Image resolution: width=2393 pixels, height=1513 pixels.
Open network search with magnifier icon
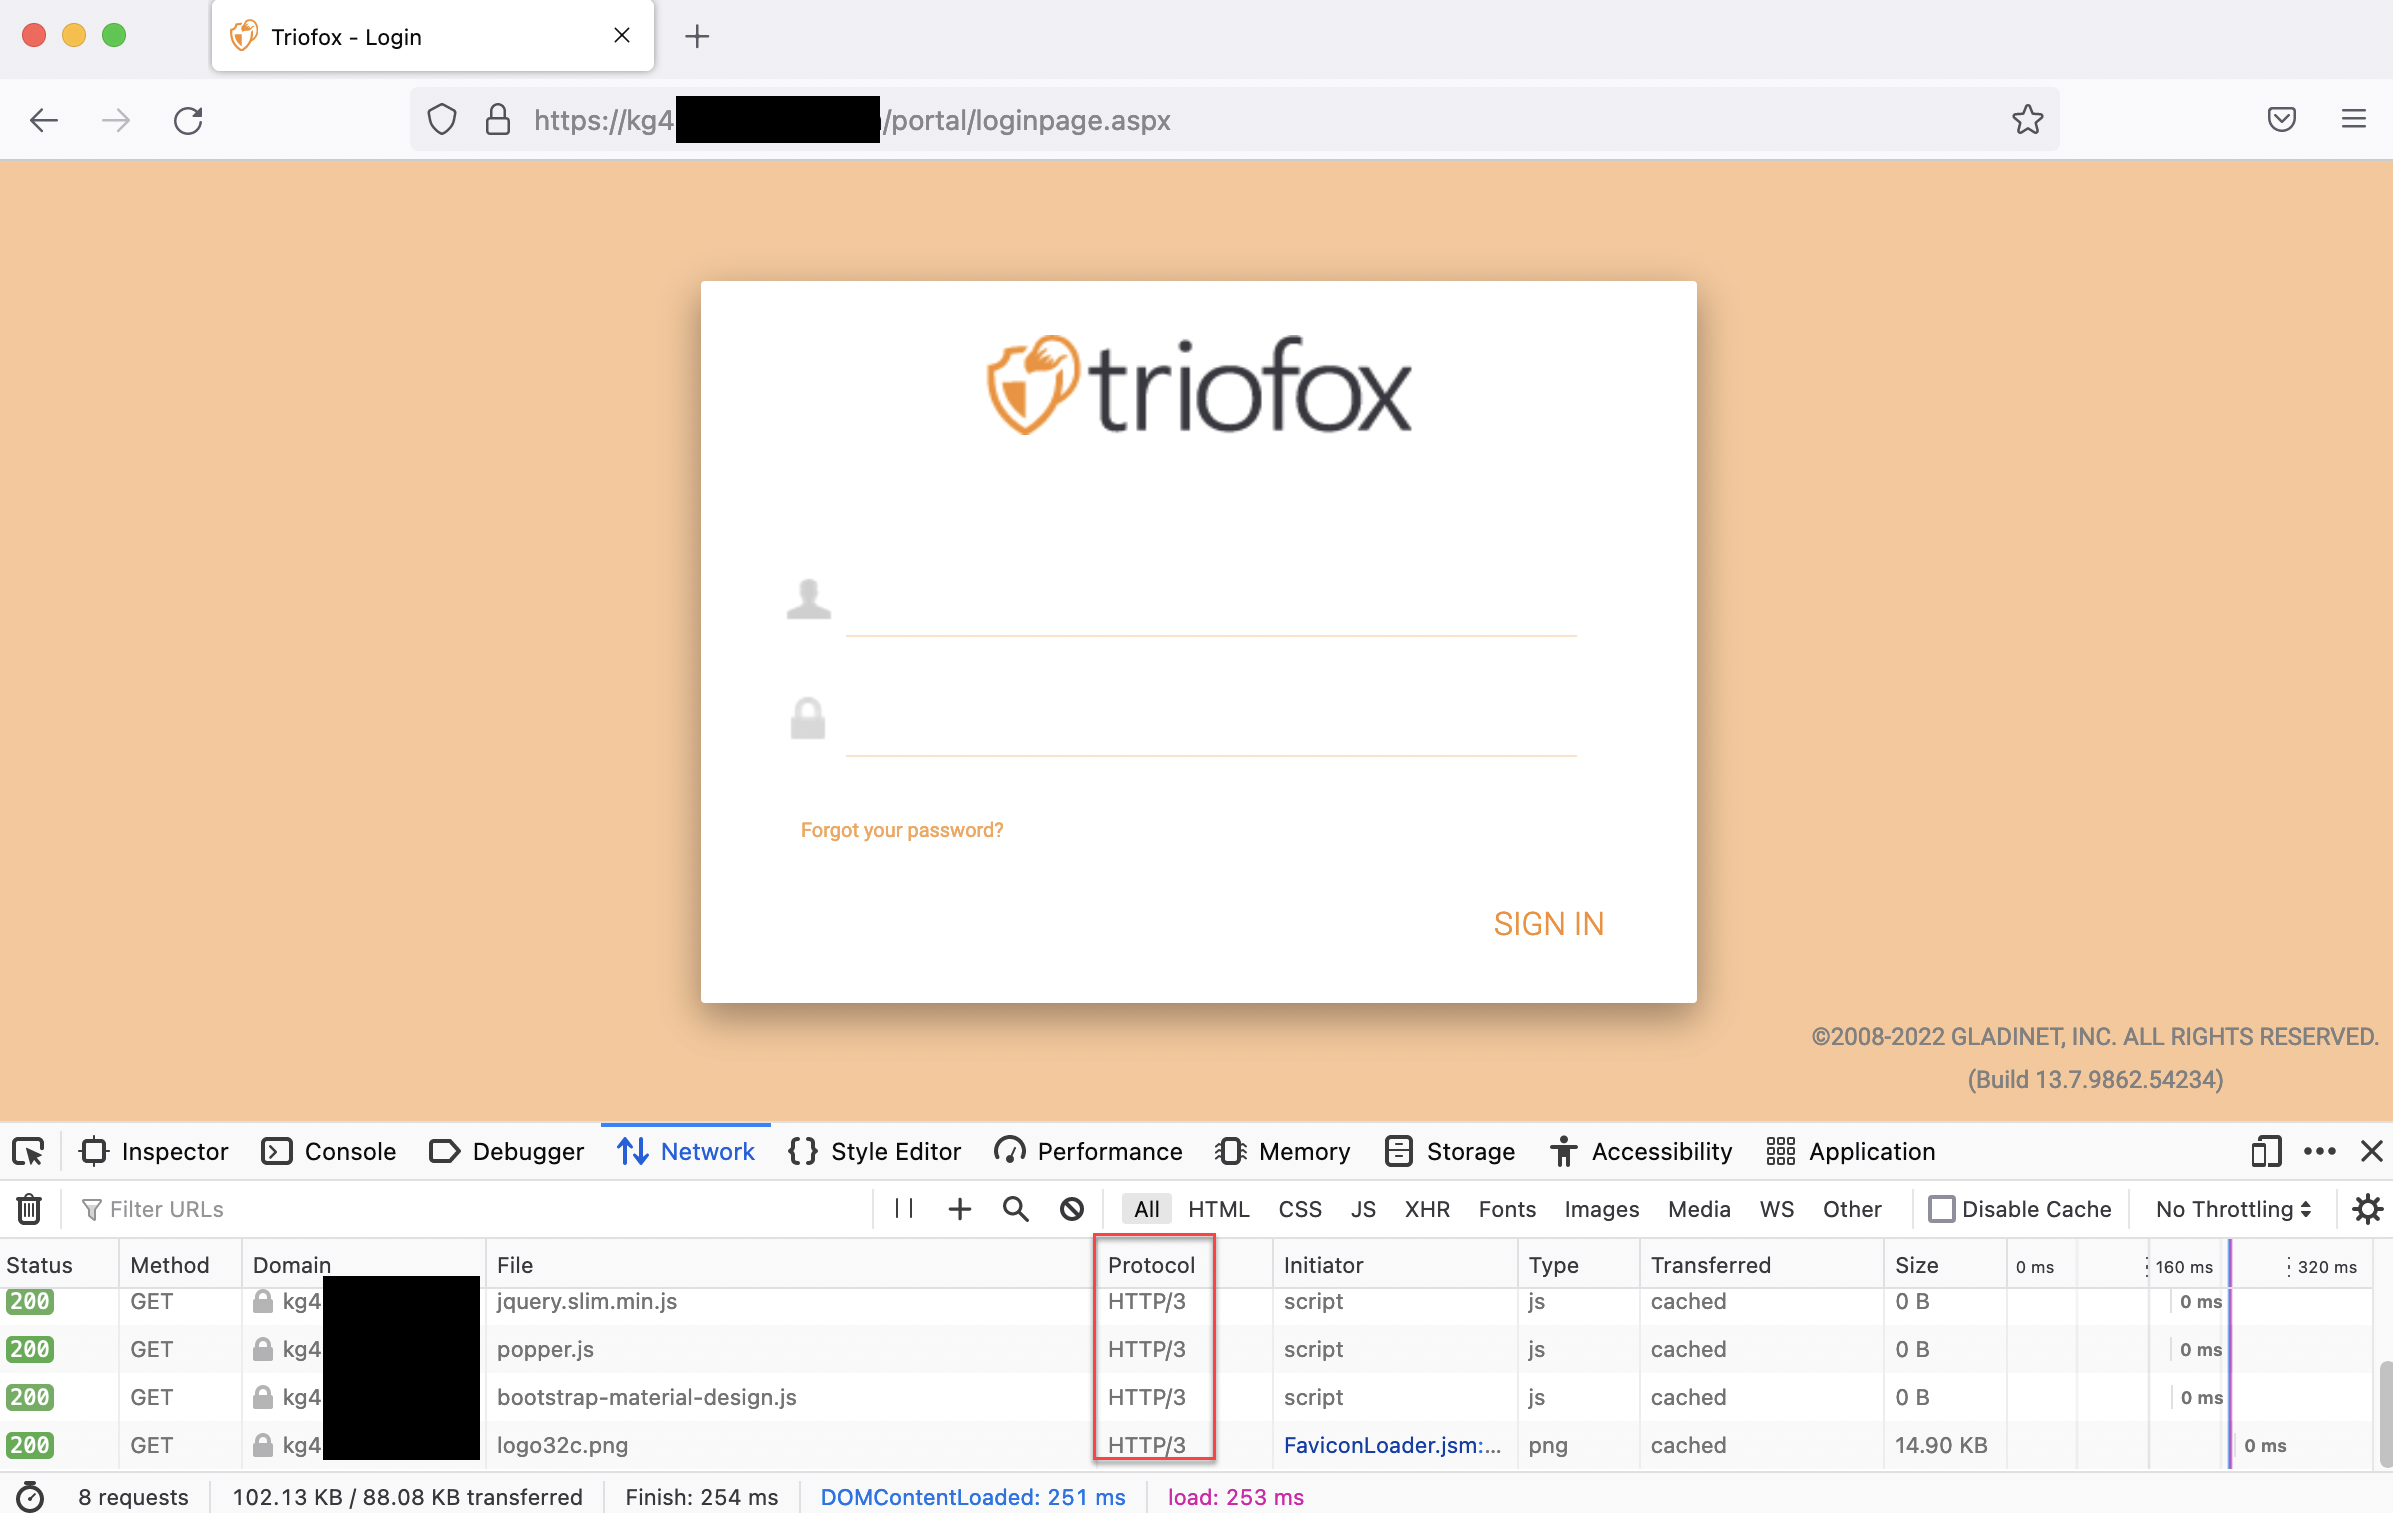point(1016,1209)
